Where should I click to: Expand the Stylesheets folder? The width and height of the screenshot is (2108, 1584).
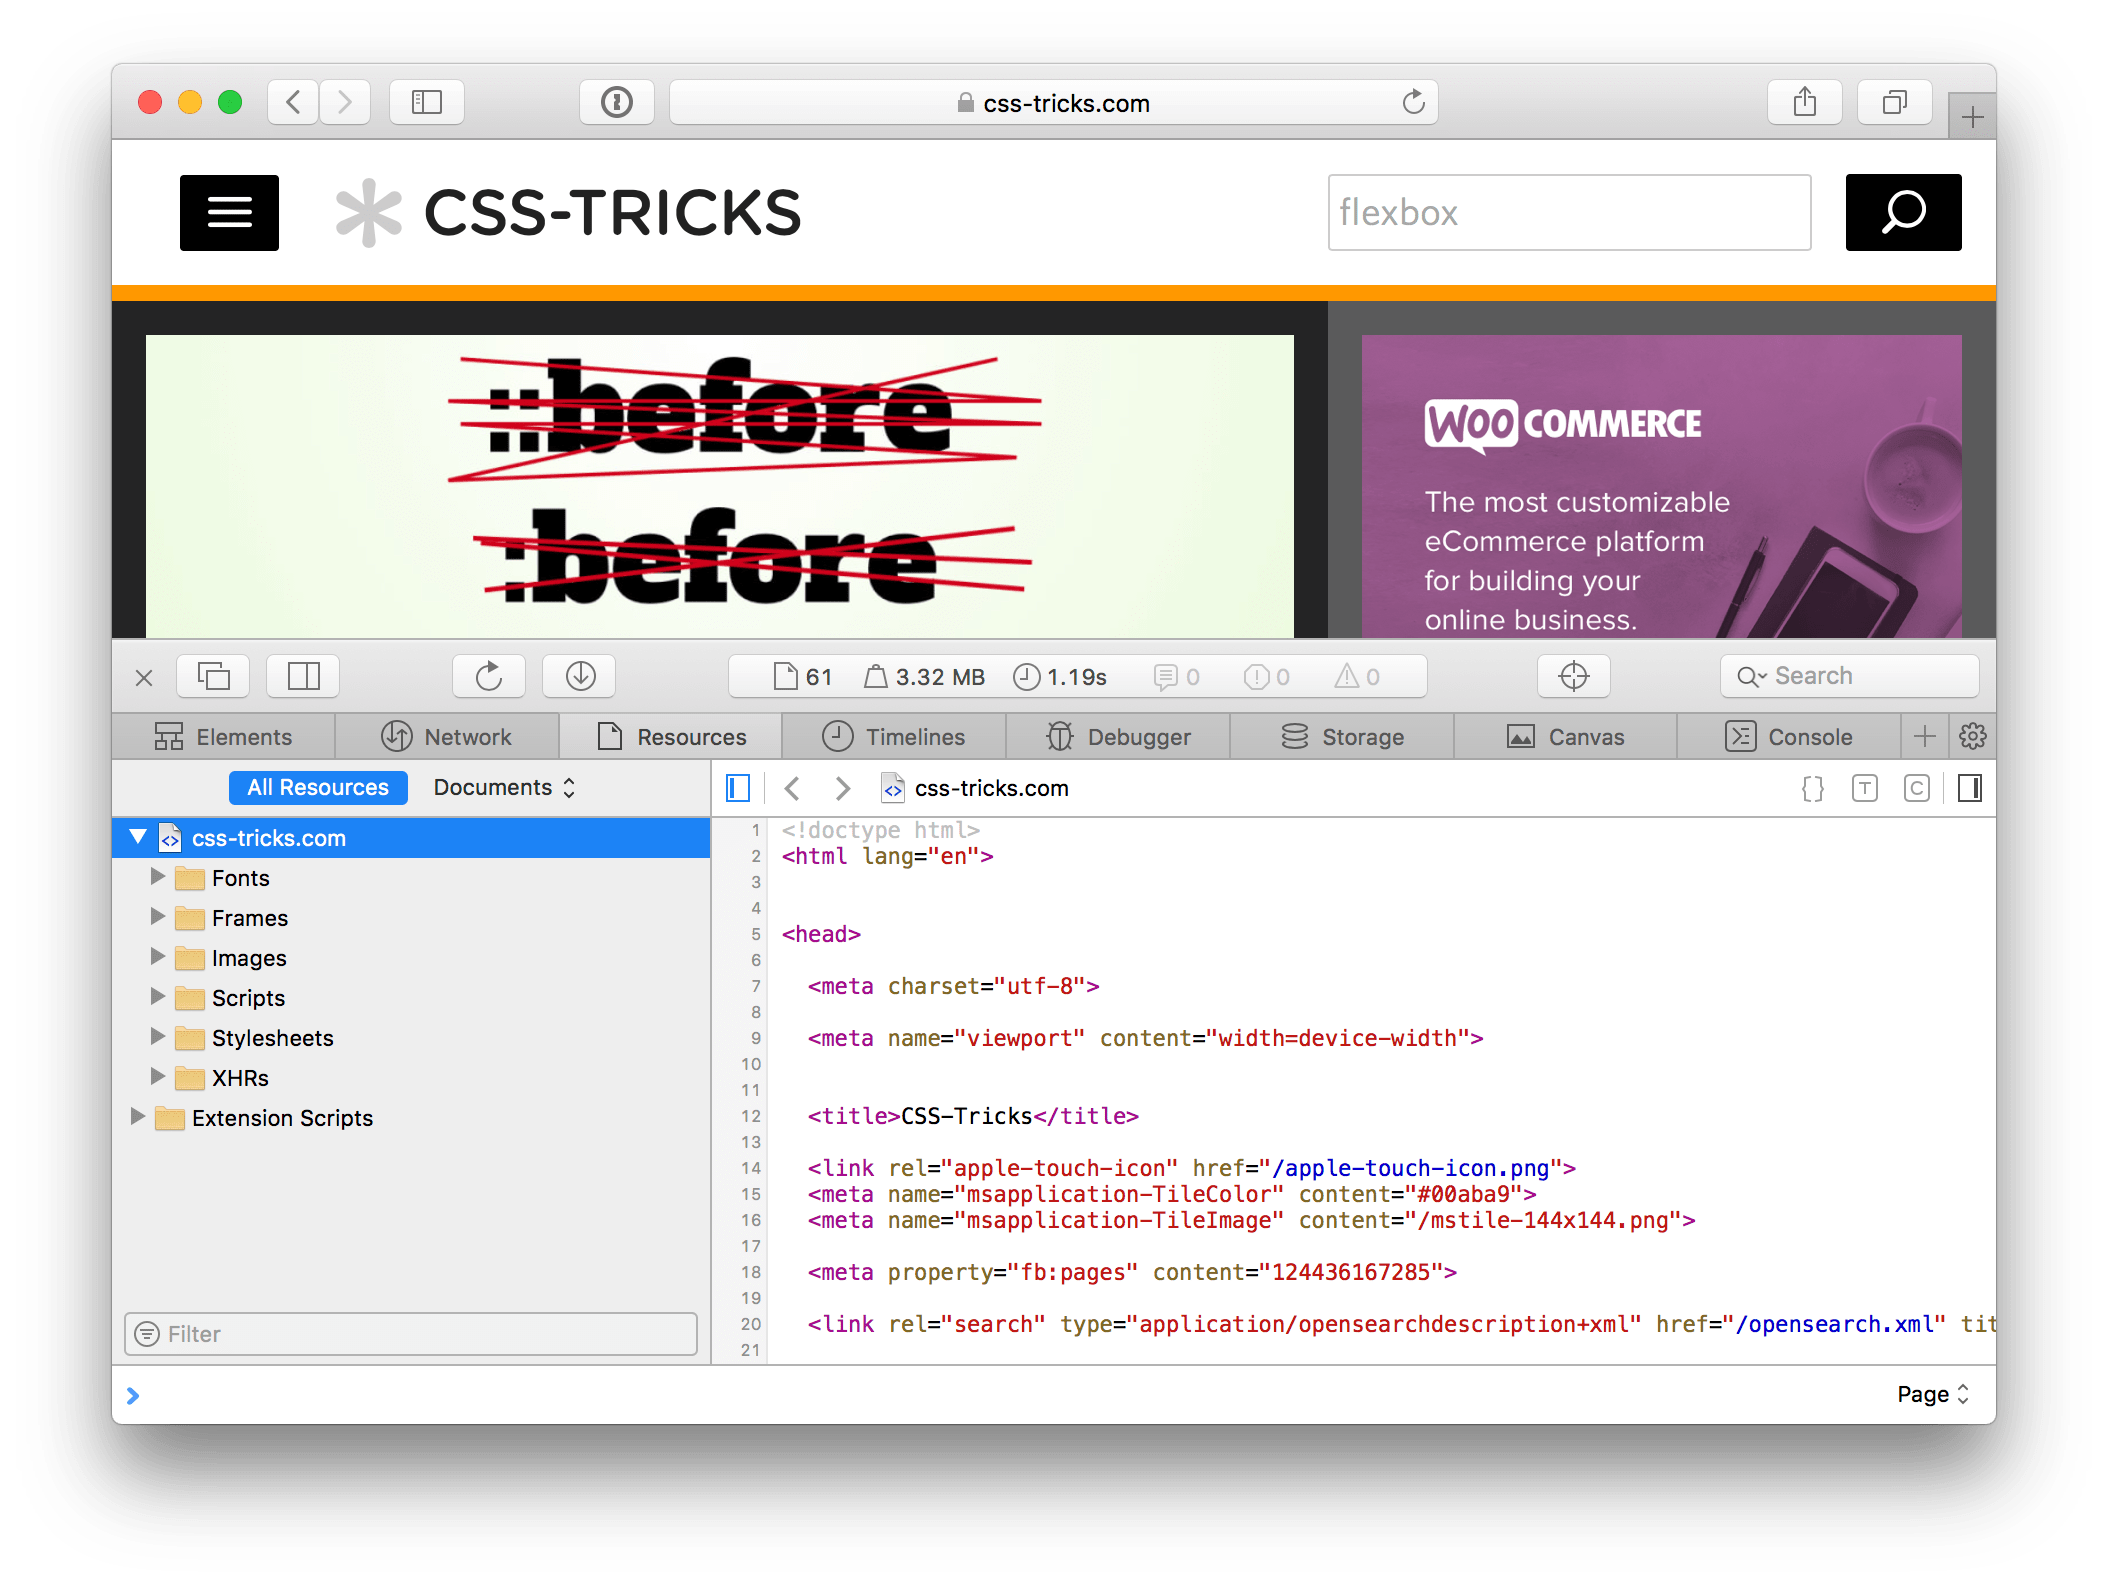pyautogui.click(x=157, y=1037)
